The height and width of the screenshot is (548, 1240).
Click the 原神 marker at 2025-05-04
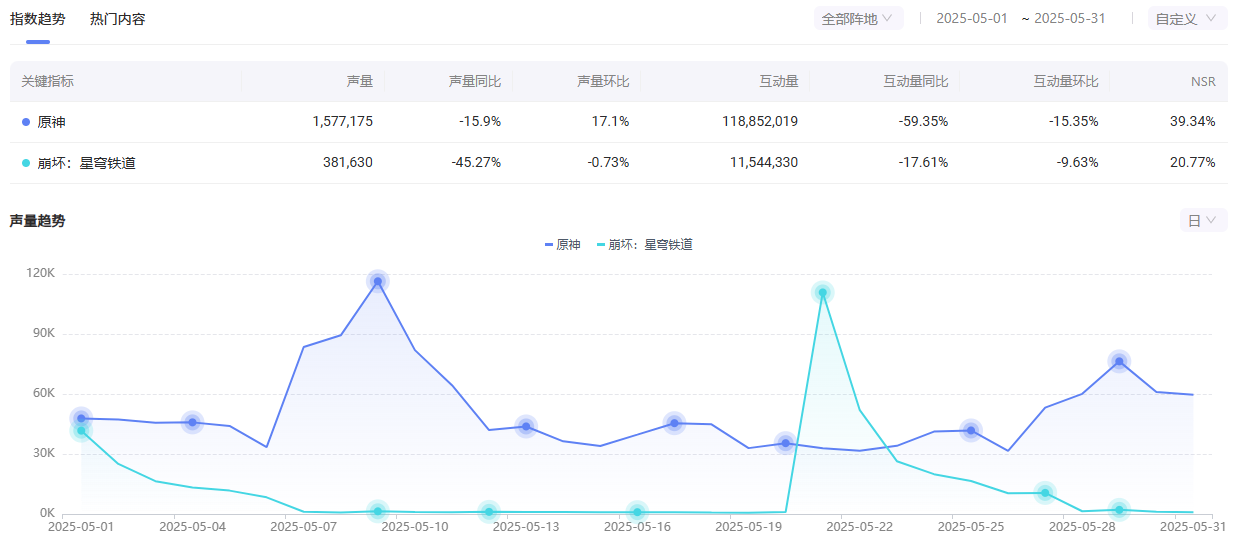pyautogui.click(x=192, y=422)
